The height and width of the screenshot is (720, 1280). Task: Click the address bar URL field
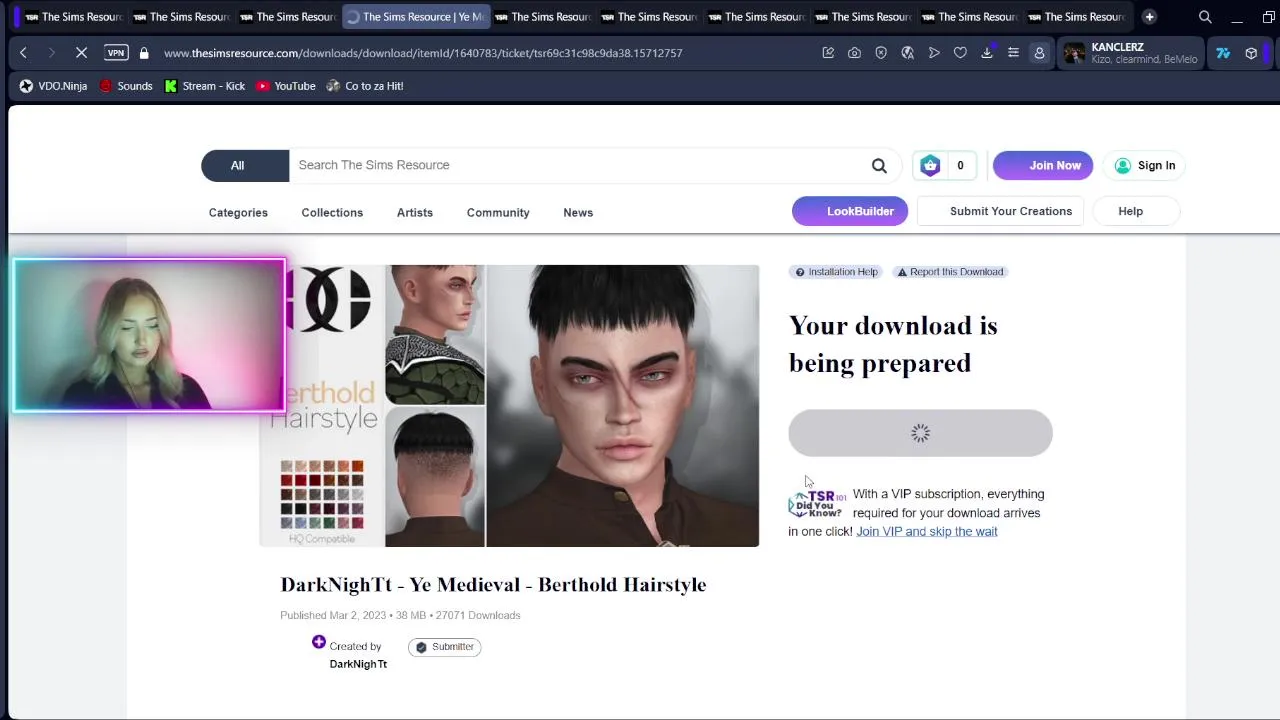[423, 53]
